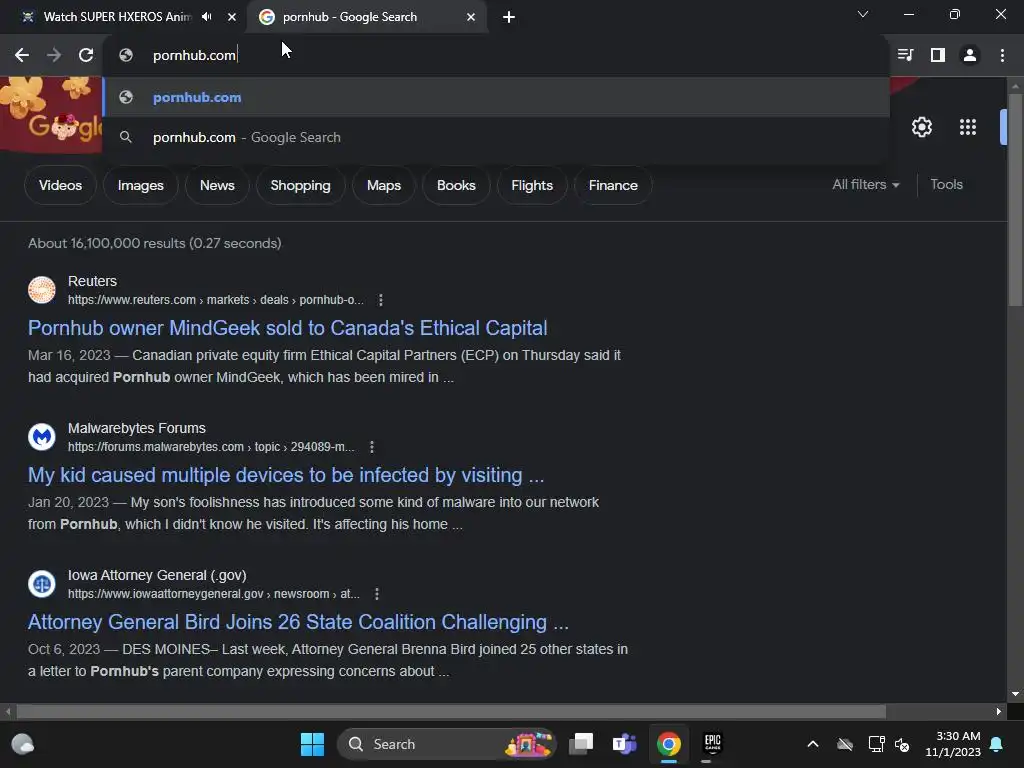Reload the current page
Image resolution: width=1024 pixels, height=768 pixels.
pyautogui.click(x=86, y=56)
